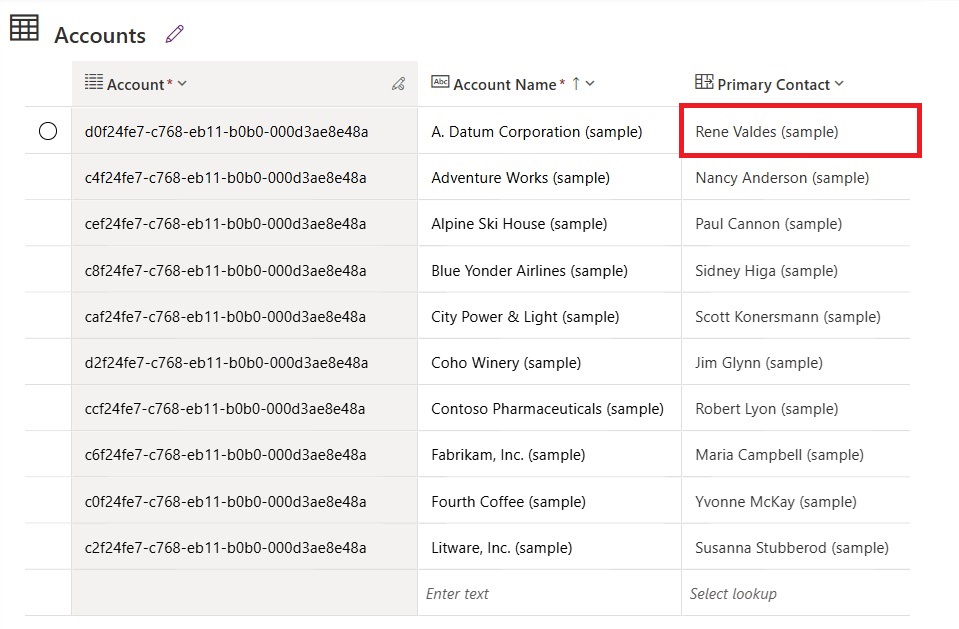959x629 pixels.
Task: Click the Rene Valdes (sample) primary contact cell
Action: pyautogui.click(x=800, y=131)
